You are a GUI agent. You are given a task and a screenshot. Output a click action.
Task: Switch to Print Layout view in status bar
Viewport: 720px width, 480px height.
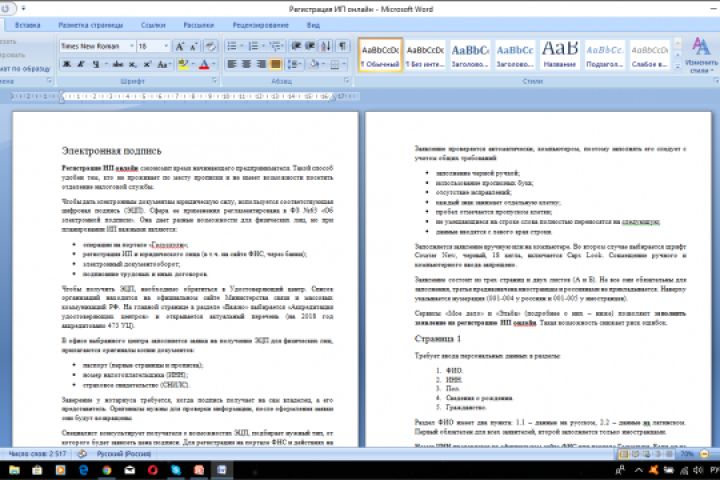pyautogui.click(x=624, y=454)
